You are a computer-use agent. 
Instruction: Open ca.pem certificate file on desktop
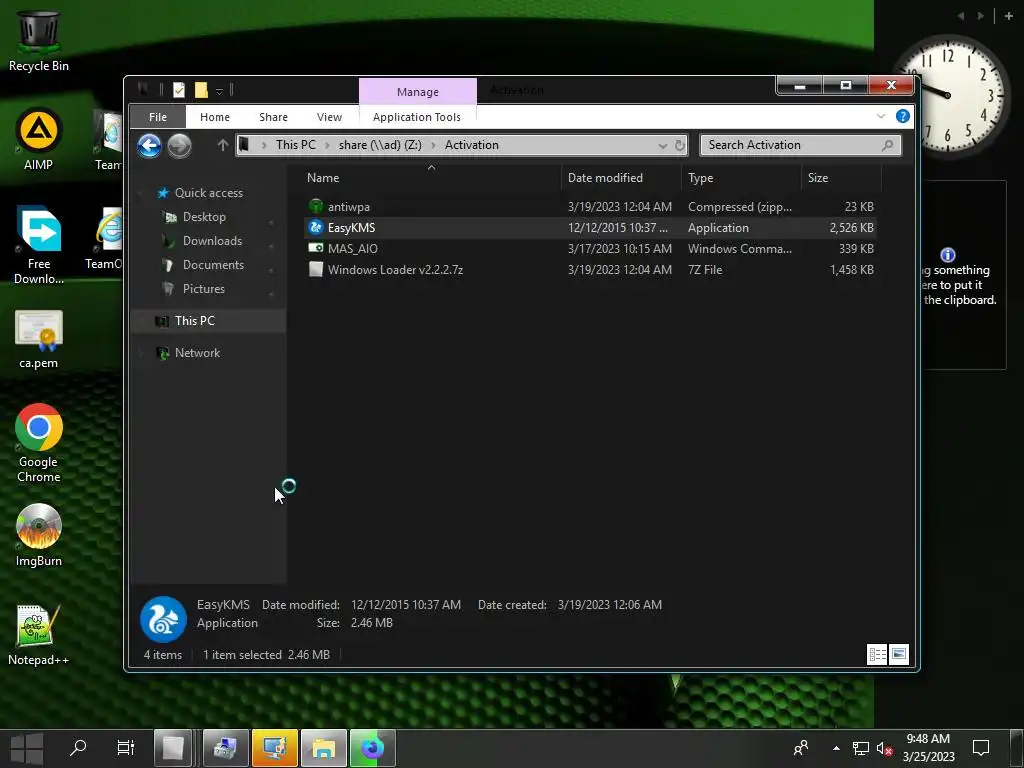coord(39,339)
